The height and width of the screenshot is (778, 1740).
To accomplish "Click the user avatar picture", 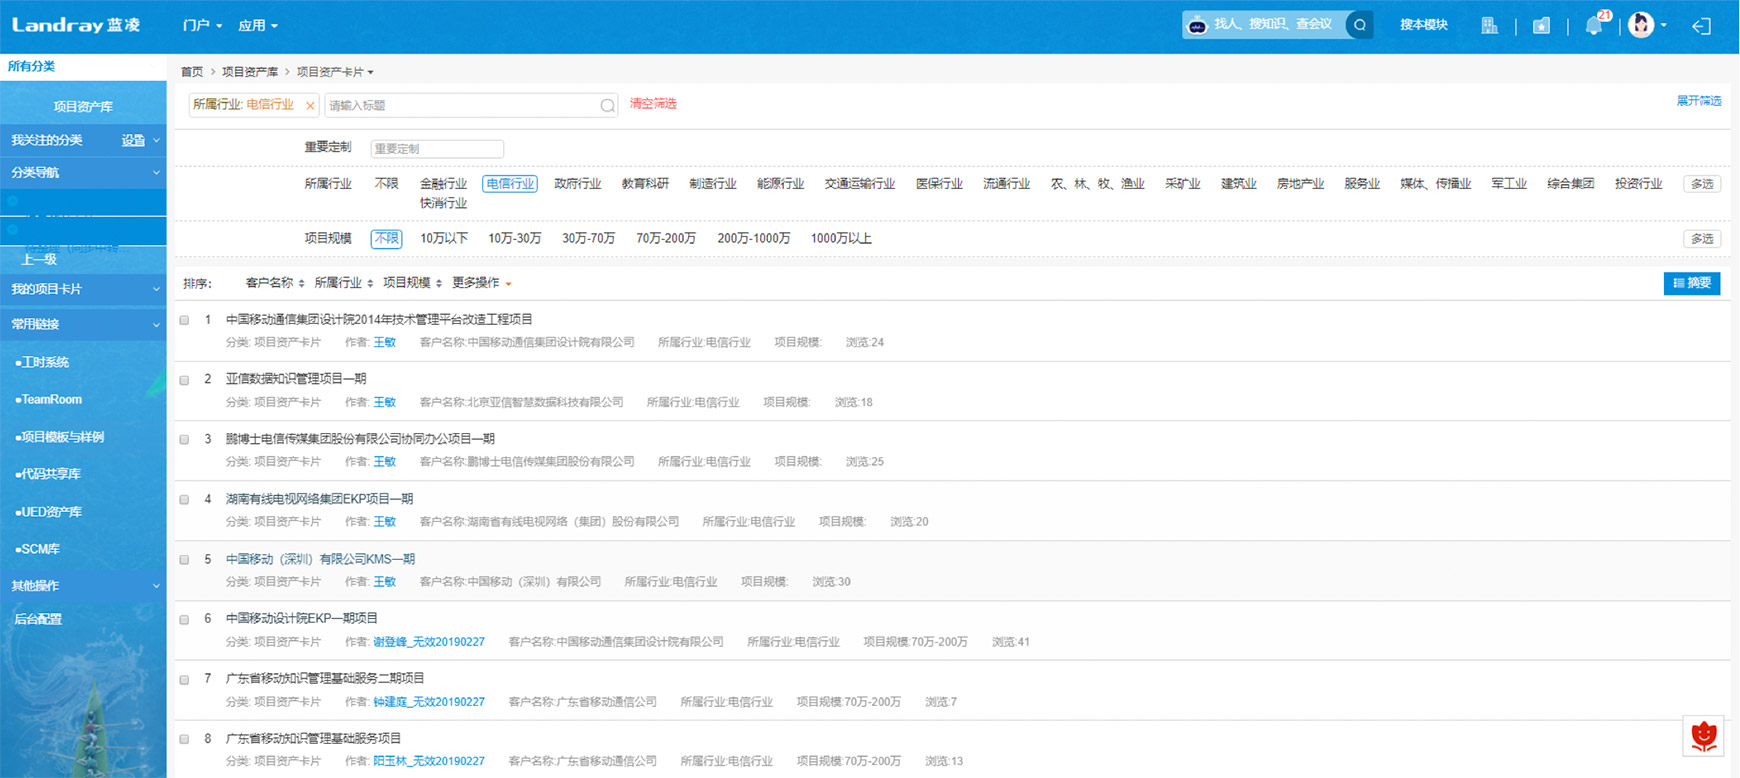I will point(1641,25).
